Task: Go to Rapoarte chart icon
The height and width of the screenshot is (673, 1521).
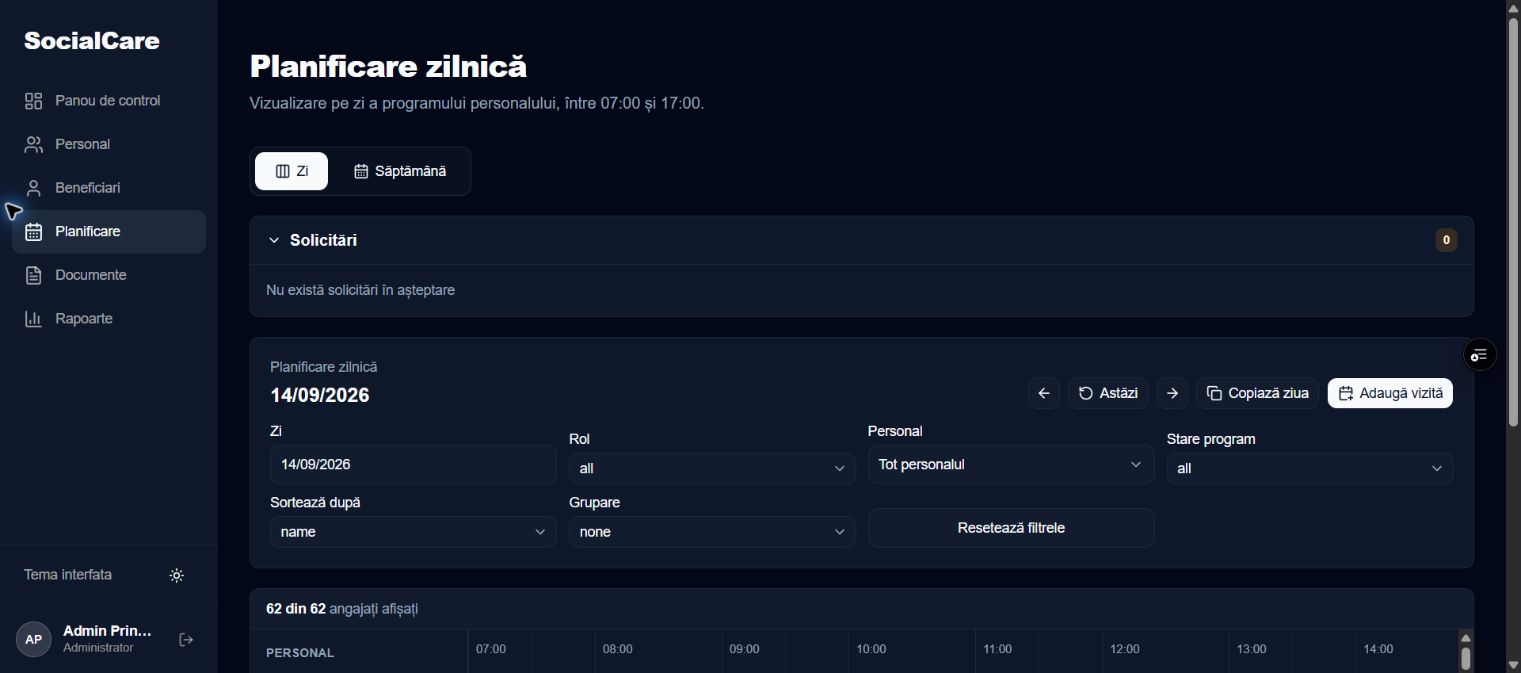Action: coord(34,319)
